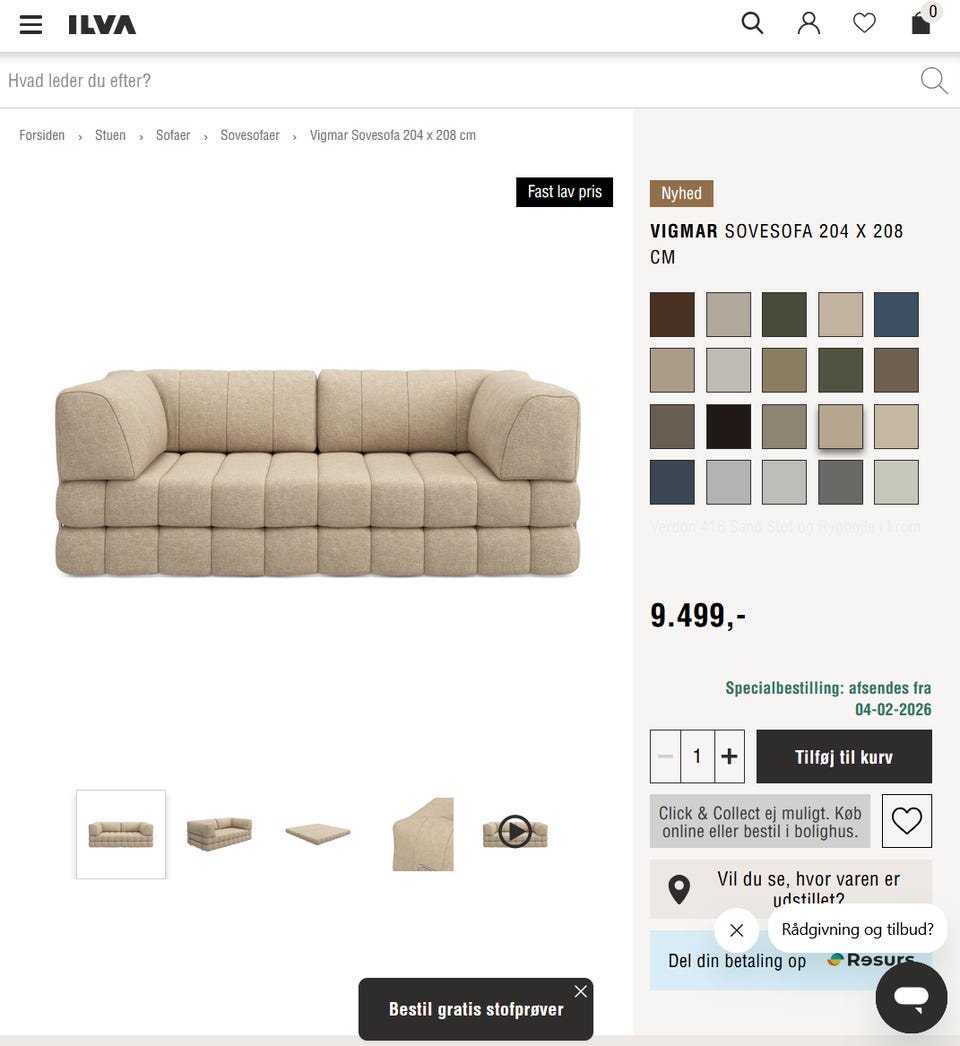
Task: Open the wishlist heart in header
Action: point(864,23)
